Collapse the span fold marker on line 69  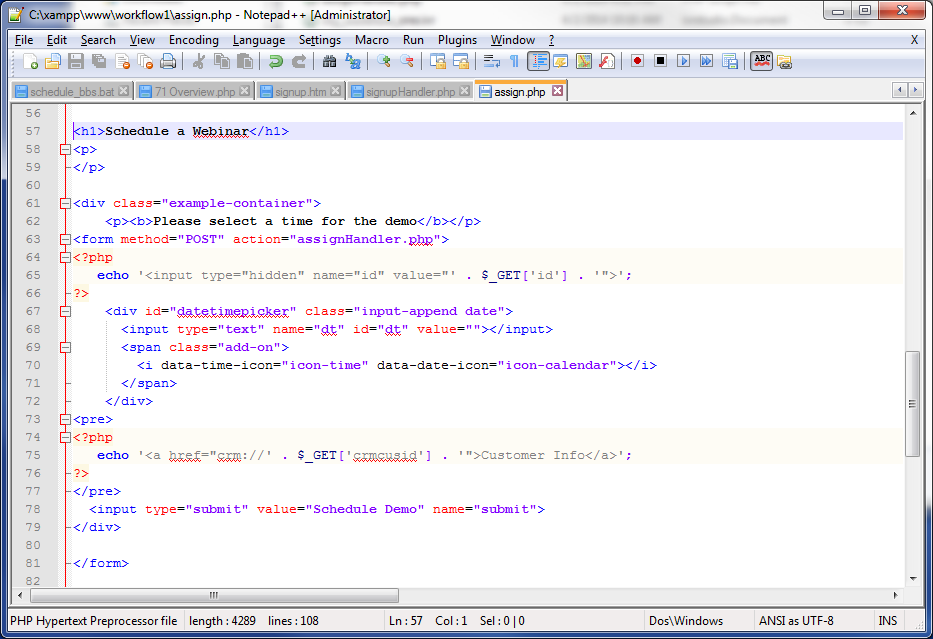65,347
